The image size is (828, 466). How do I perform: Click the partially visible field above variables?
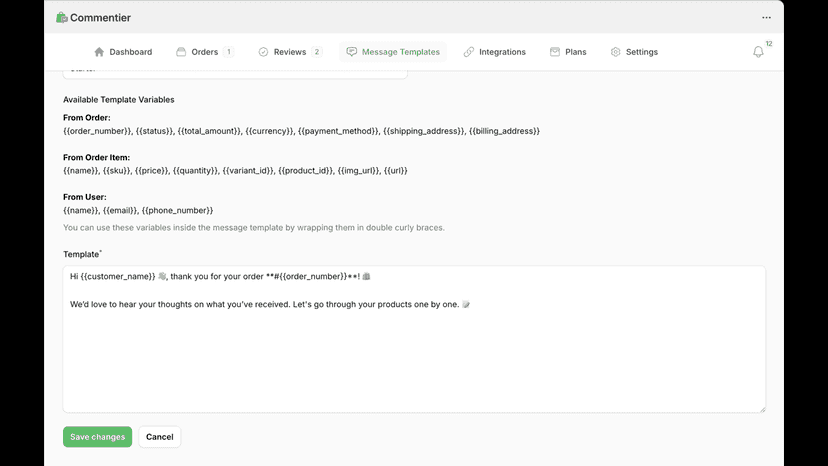coord(235,73)
